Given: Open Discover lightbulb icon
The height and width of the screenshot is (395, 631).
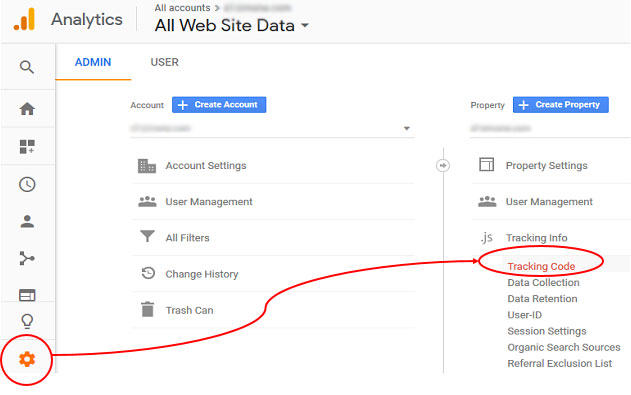Looking at the screenshot, I should [x=27, y=321].
